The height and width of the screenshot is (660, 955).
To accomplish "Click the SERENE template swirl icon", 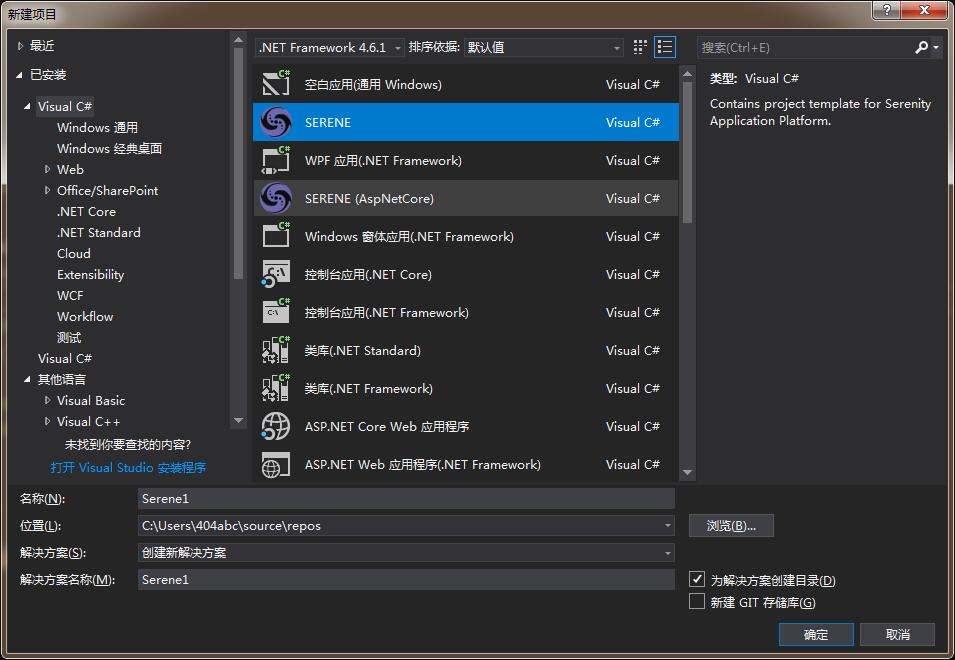I will [276, 122].
